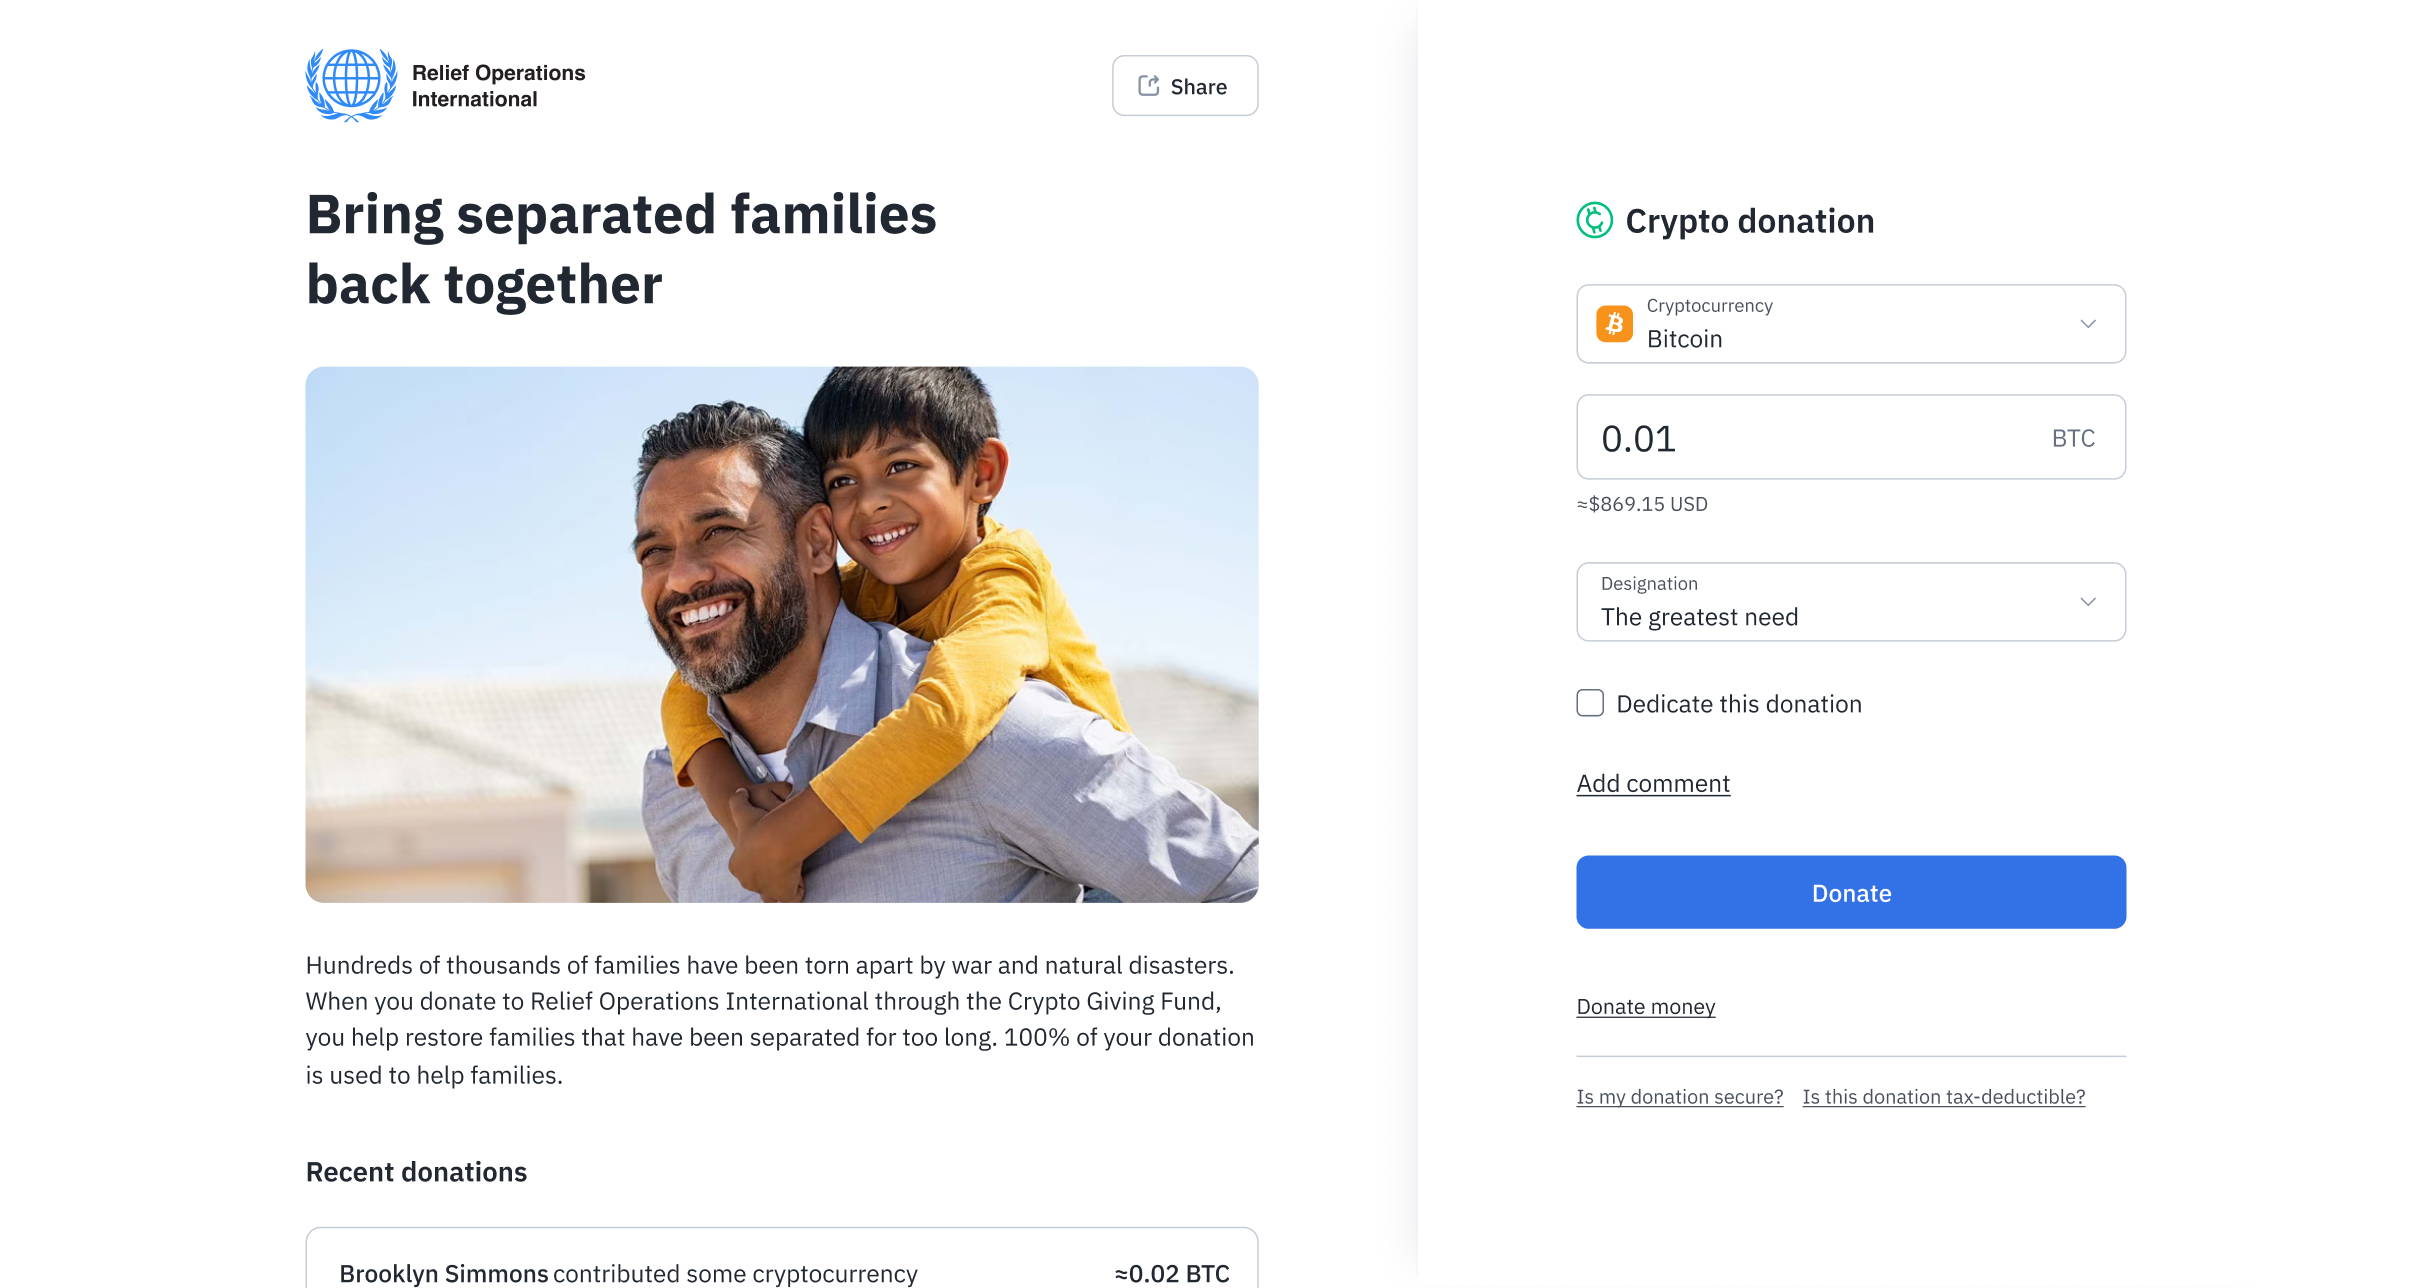Click the green crypto donation coin icon
Viewport: 2432px width, 1288px height.
1594,220
